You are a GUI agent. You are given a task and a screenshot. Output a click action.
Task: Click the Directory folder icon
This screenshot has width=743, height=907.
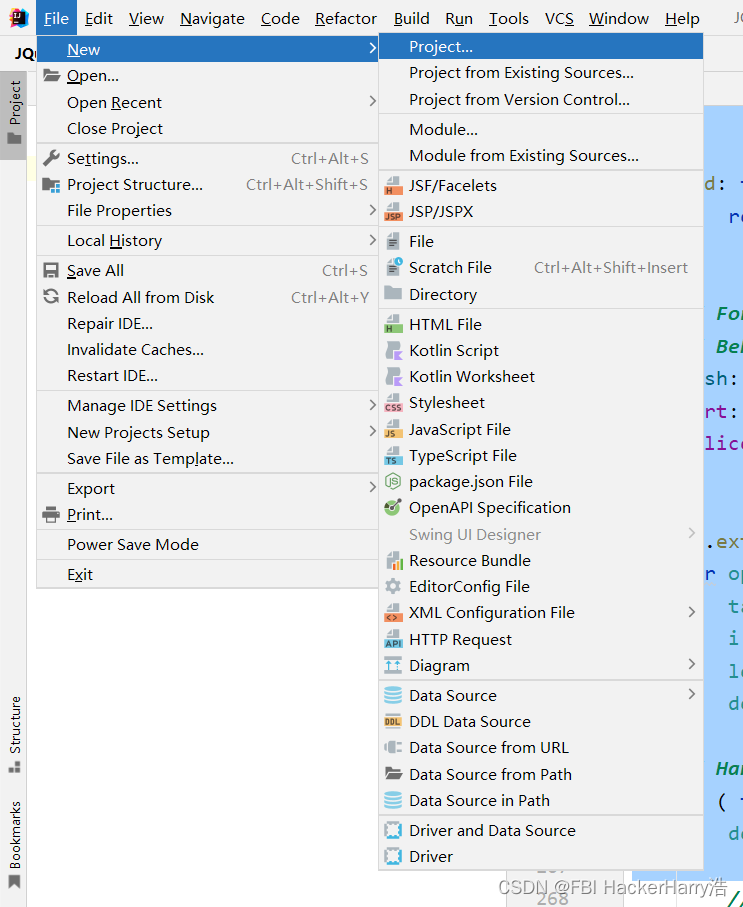(393, 293)
